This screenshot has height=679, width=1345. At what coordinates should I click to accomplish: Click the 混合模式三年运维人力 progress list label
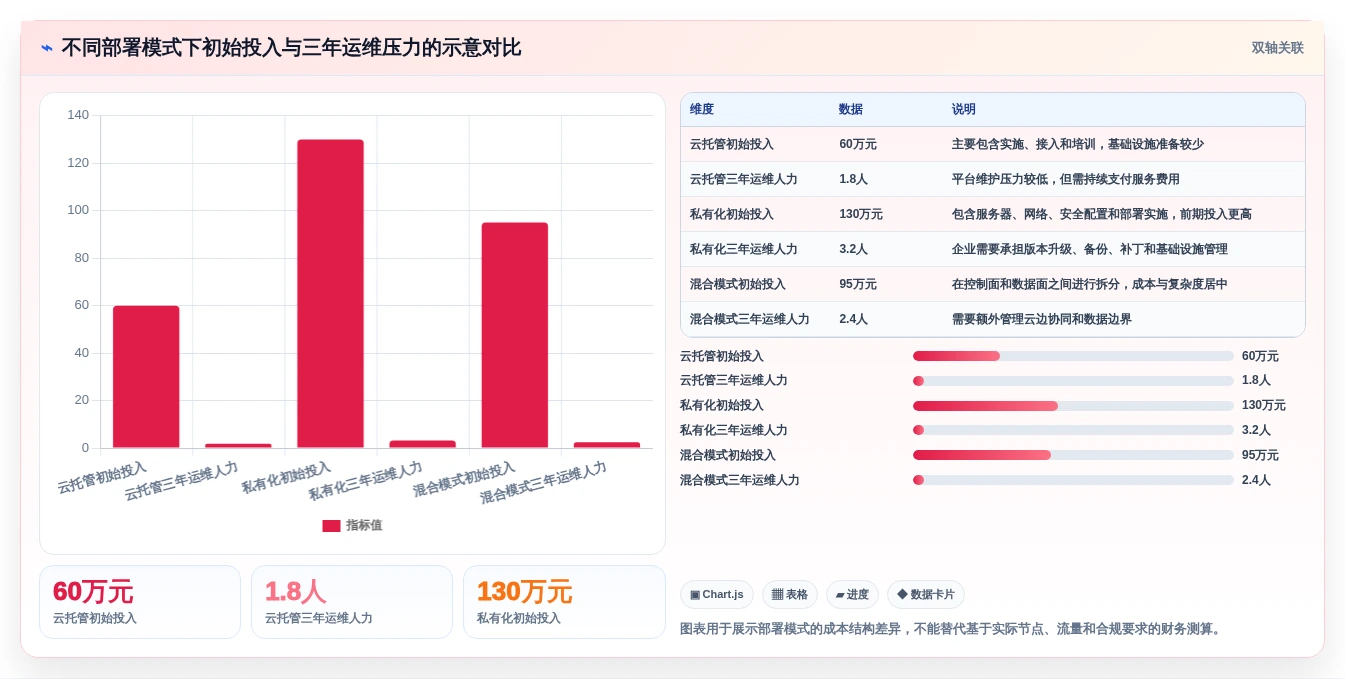coord(740,480)
